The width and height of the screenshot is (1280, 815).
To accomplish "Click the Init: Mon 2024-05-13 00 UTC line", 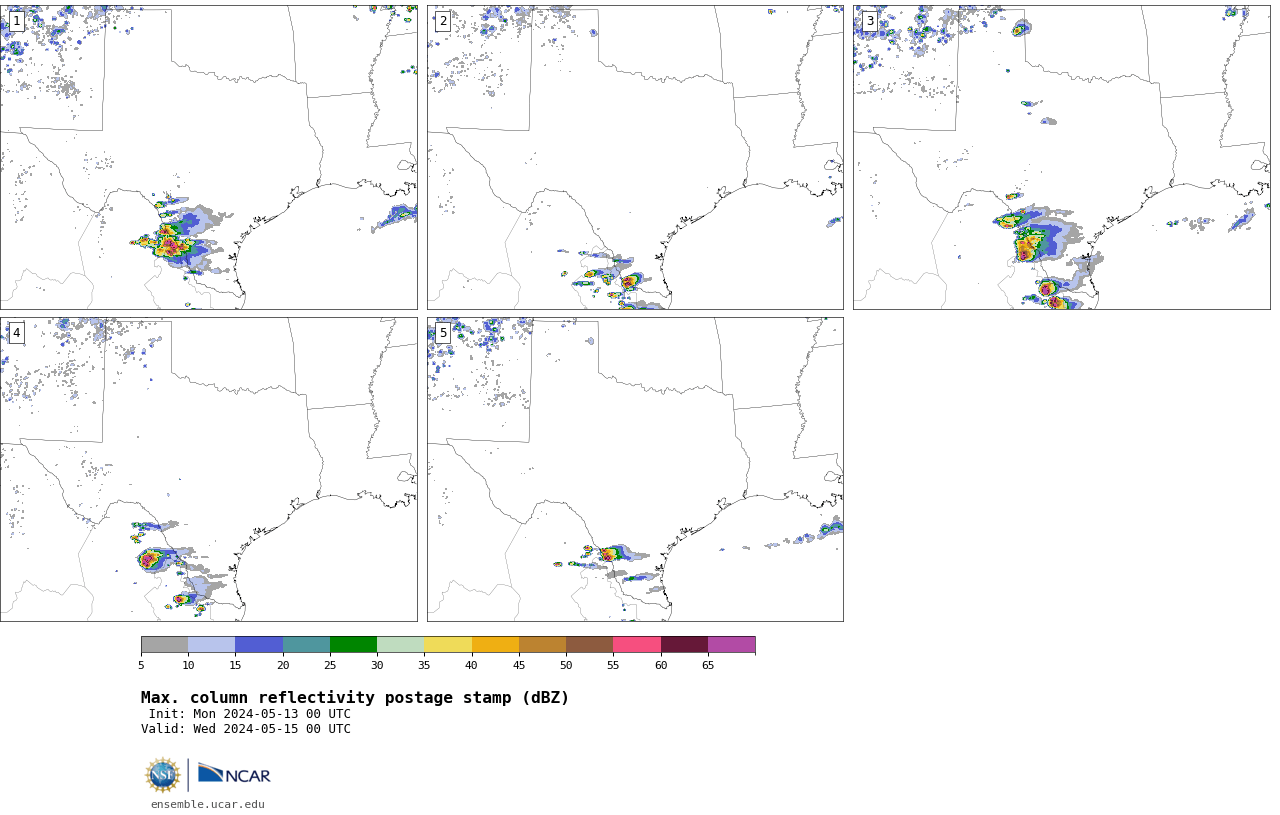I will [x=250, y=714].
